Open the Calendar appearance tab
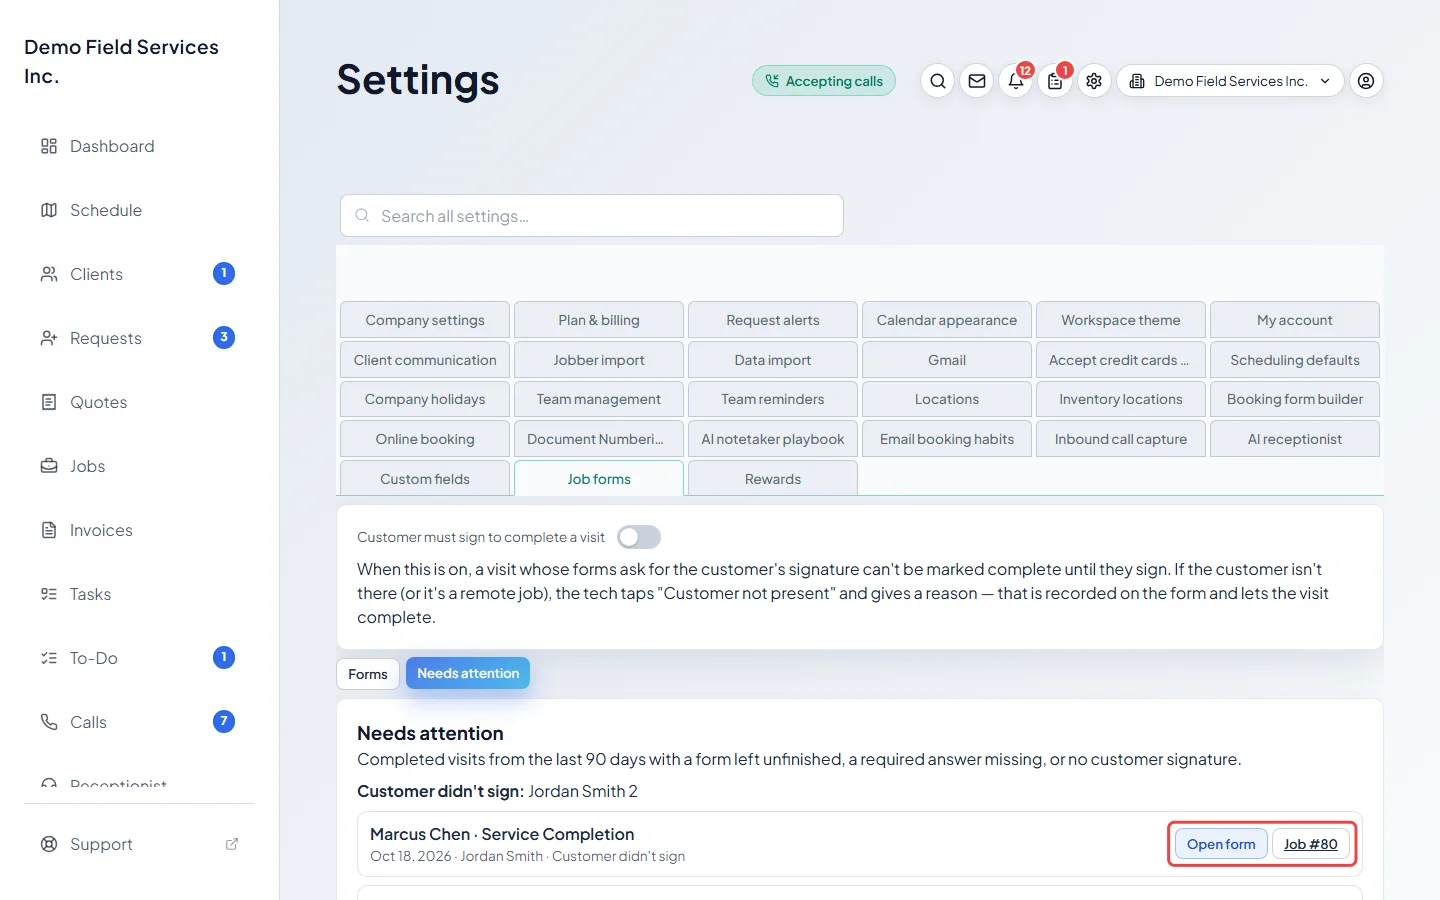1440x900 pixels. [x=947, y=320]
